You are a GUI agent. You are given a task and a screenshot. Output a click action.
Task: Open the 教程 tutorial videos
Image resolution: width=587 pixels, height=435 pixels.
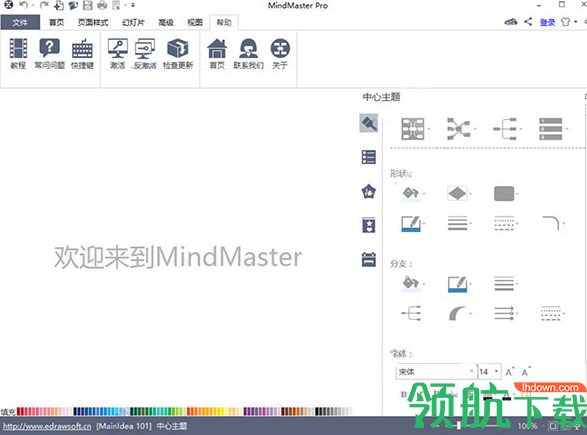pos(18,53)
